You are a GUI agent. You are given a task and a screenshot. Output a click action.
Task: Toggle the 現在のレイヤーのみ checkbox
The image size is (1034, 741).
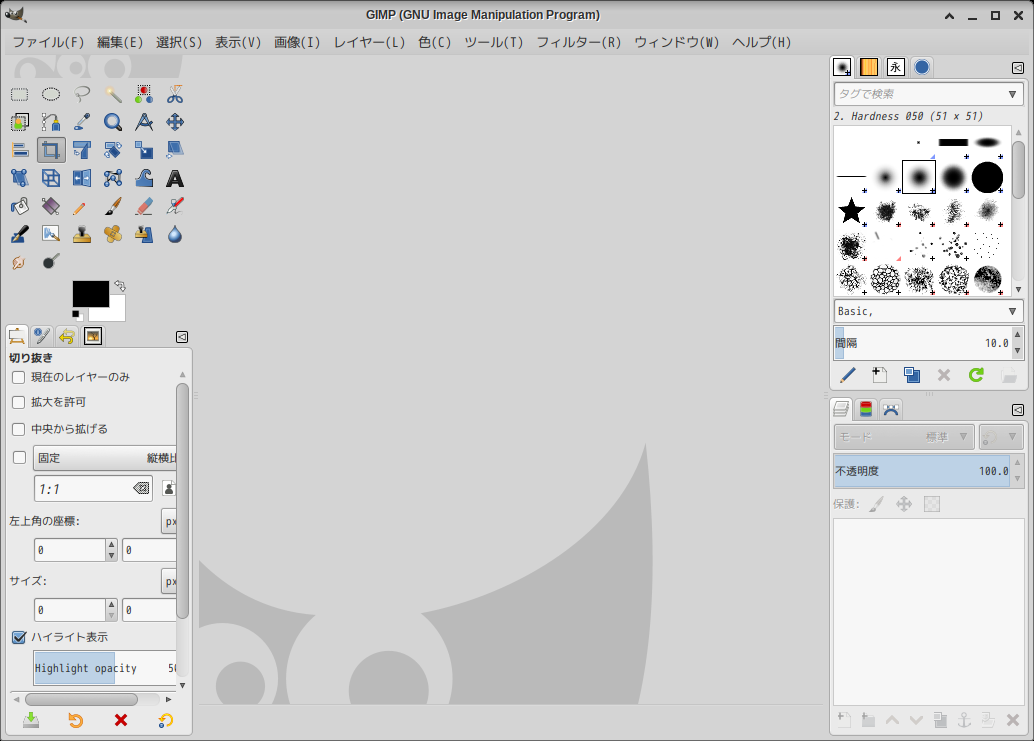point(18,377)
